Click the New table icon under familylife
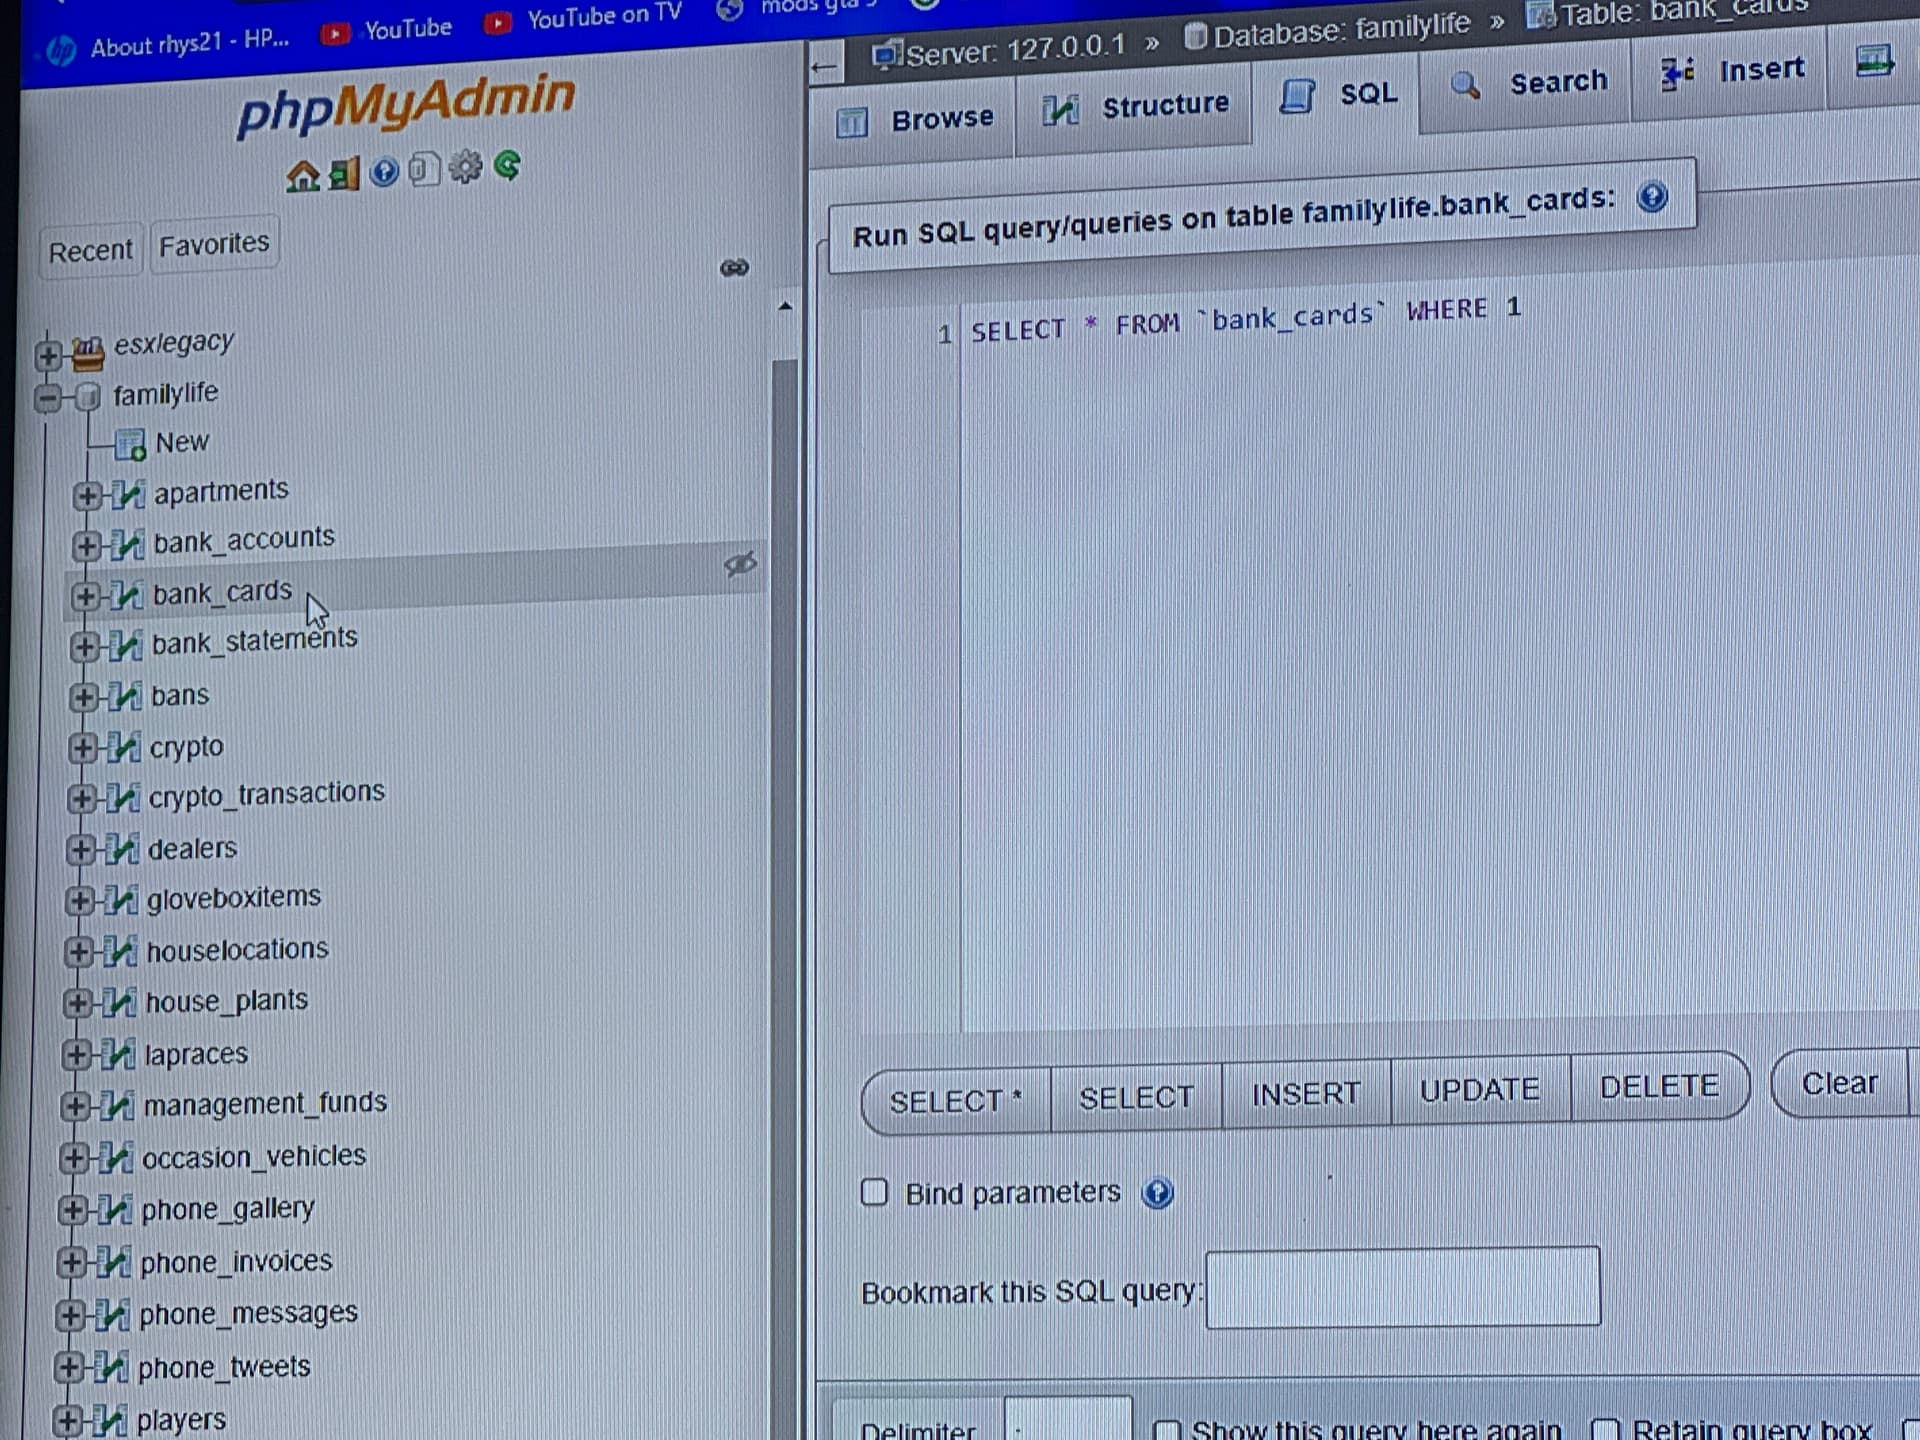Screen dimensions: 1920x1440 click(x=130, y=444)
